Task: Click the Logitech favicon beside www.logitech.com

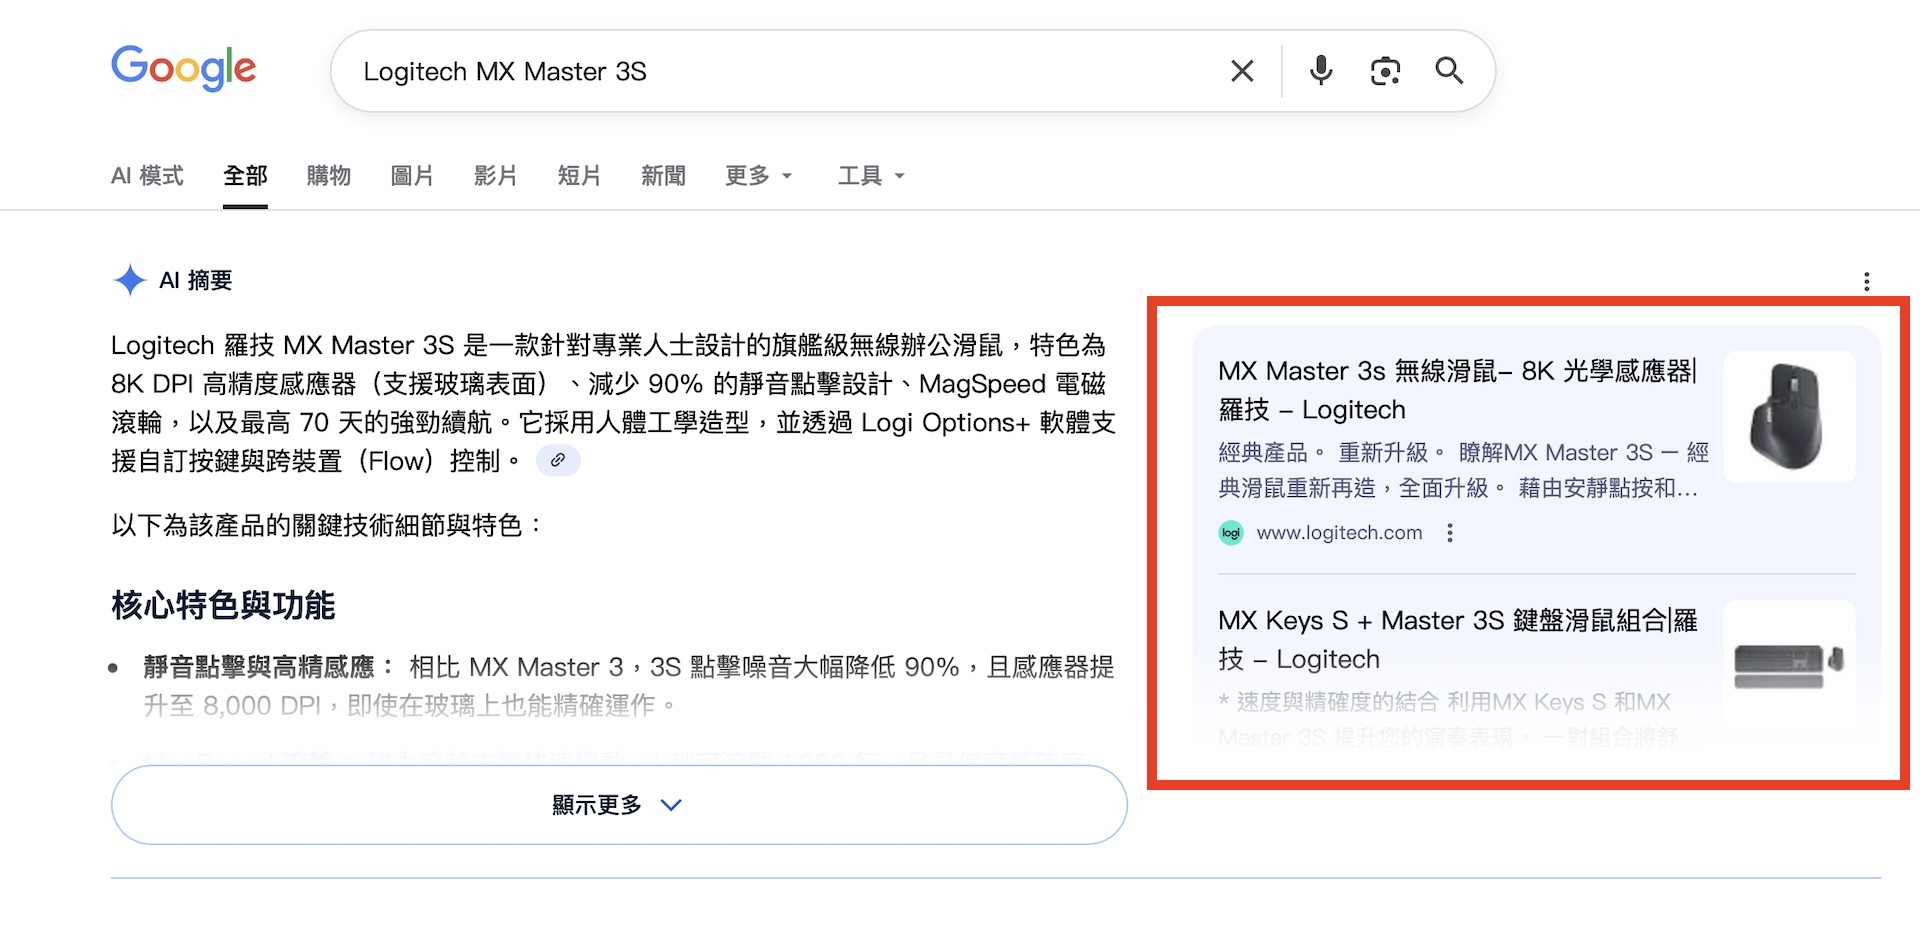Action: point(1229,533)
